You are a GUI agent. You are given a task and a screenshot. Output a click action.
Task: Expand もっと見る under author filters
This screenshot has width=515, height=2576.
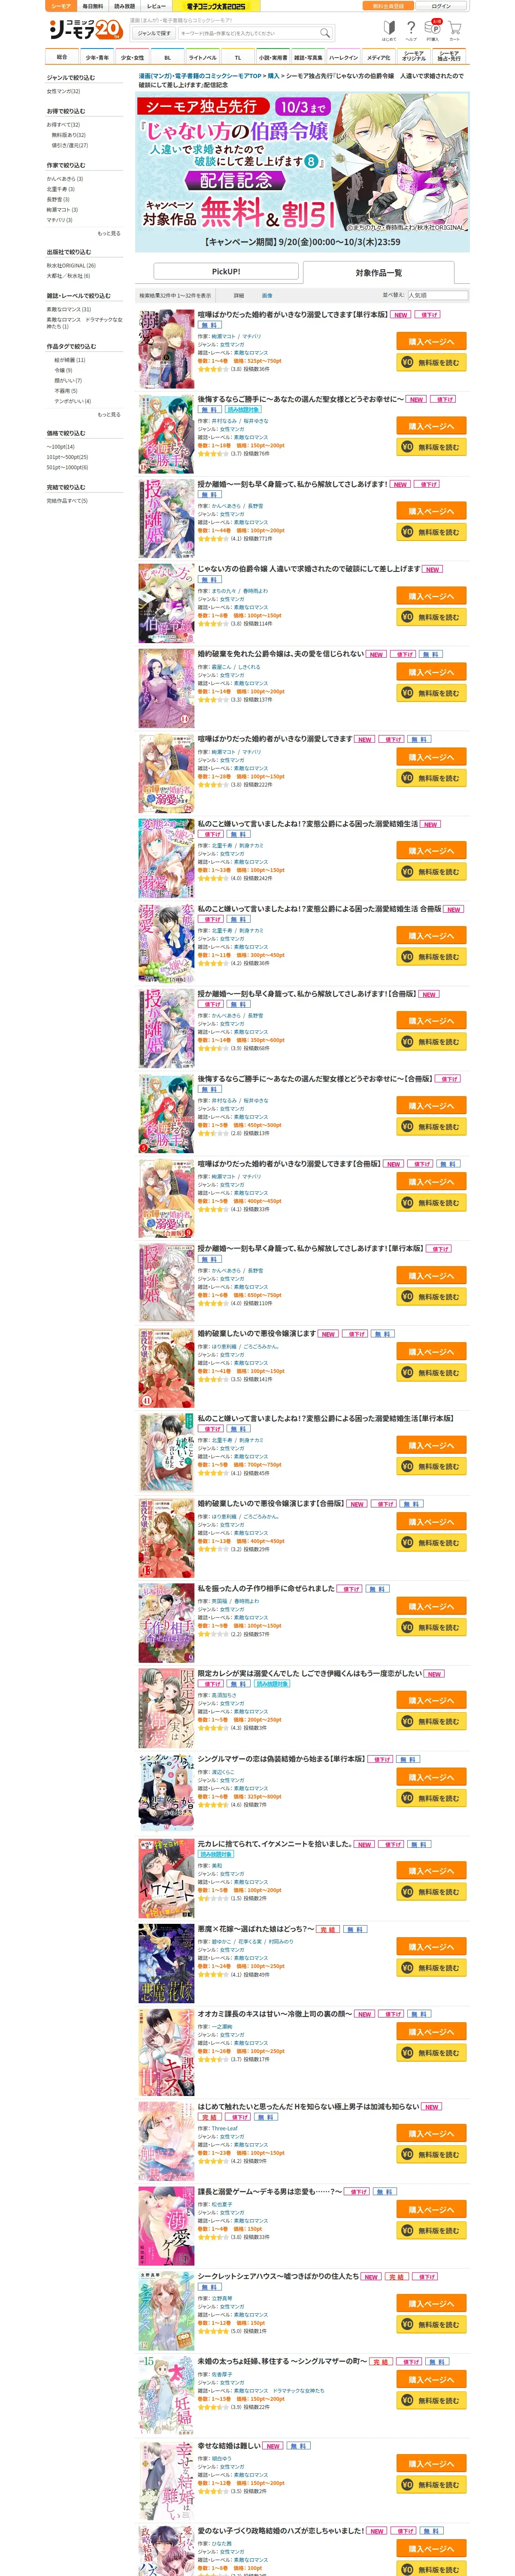pos(108,233)
